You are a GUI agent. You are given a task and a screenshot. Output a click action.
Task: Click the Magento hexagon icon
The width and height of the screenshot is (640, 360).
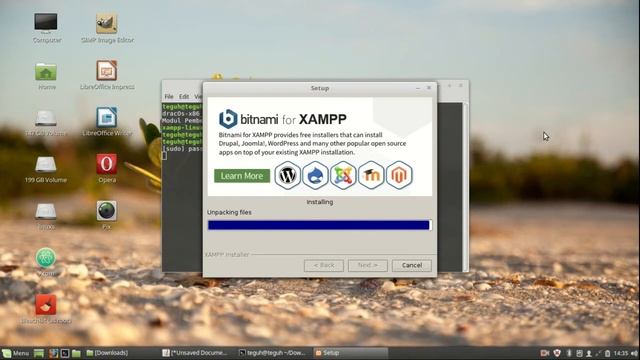click(399, 175)
